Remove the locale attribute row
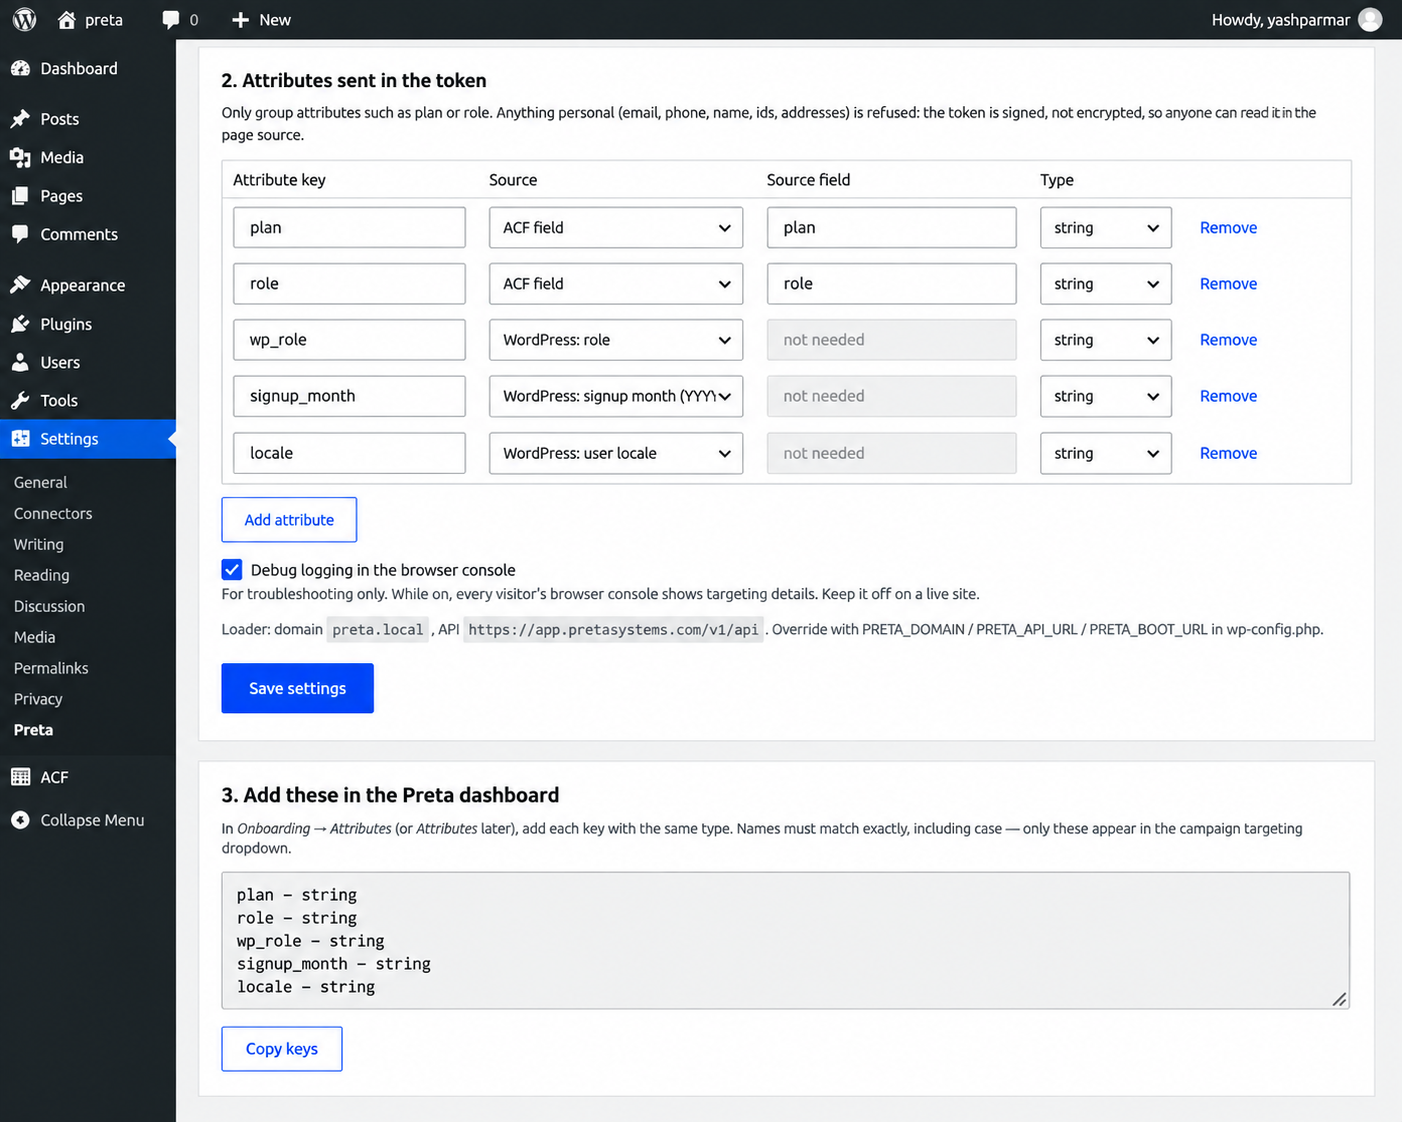 (x=1228, y=453)
